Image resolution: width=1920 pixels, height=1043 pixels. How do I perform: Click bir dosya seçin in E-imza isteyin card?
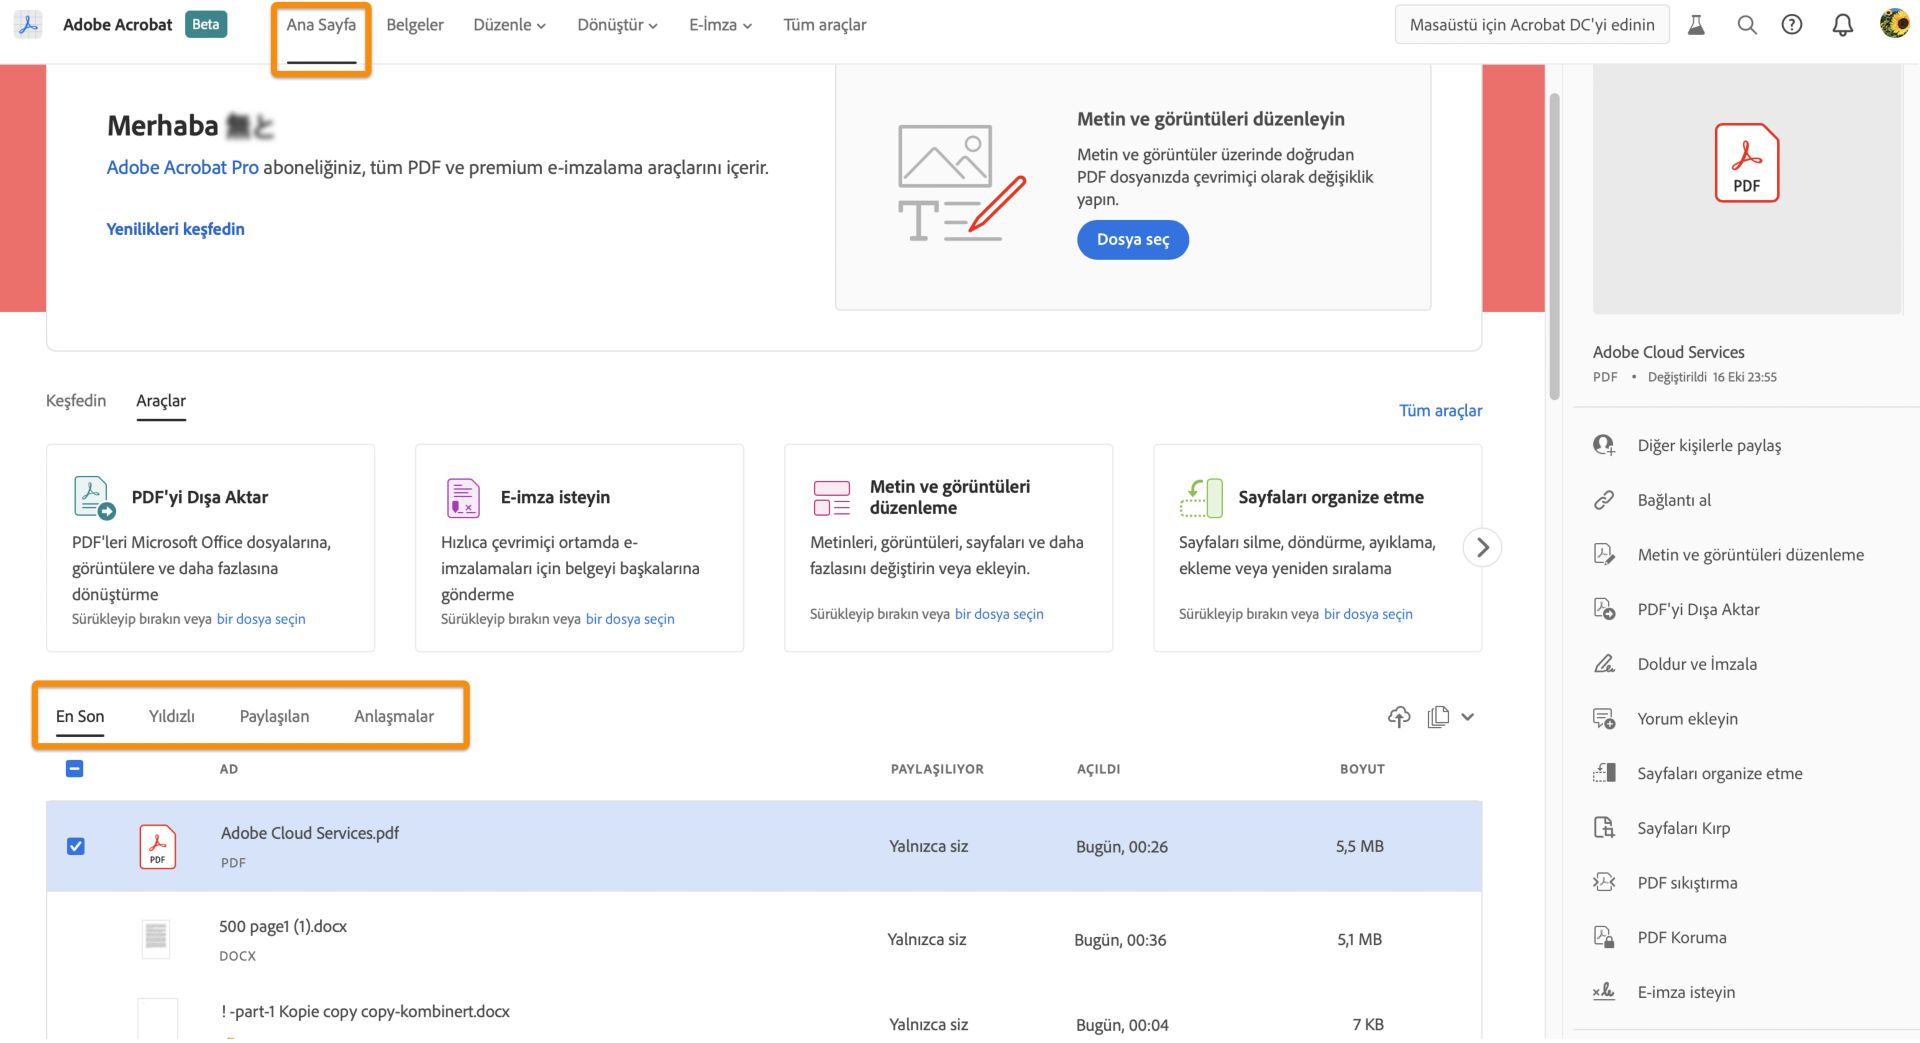630,620
